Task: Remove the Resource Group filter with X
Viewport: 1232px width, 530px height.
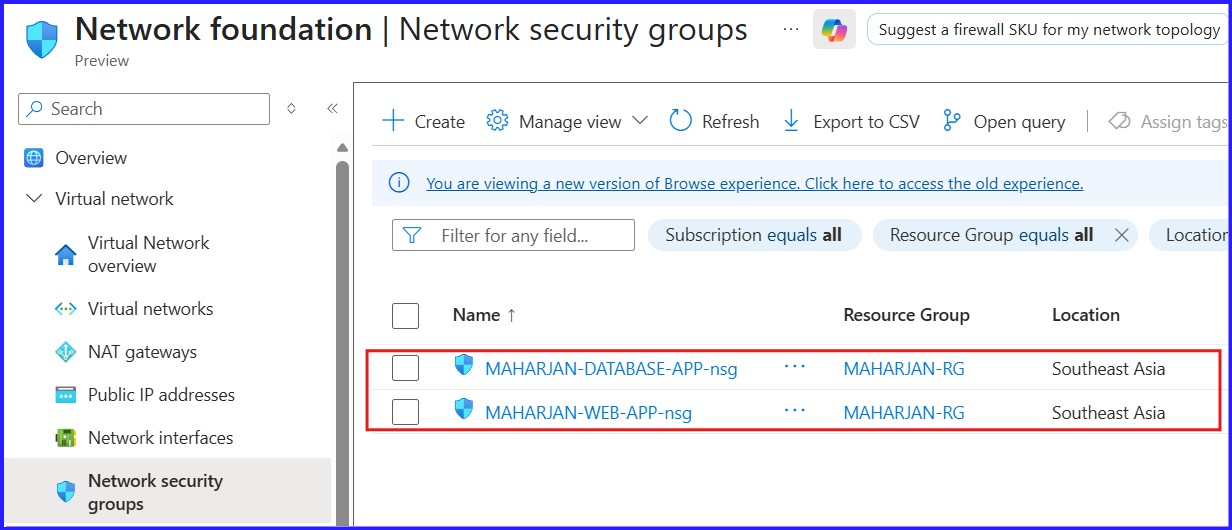Action: point(1121,235)
